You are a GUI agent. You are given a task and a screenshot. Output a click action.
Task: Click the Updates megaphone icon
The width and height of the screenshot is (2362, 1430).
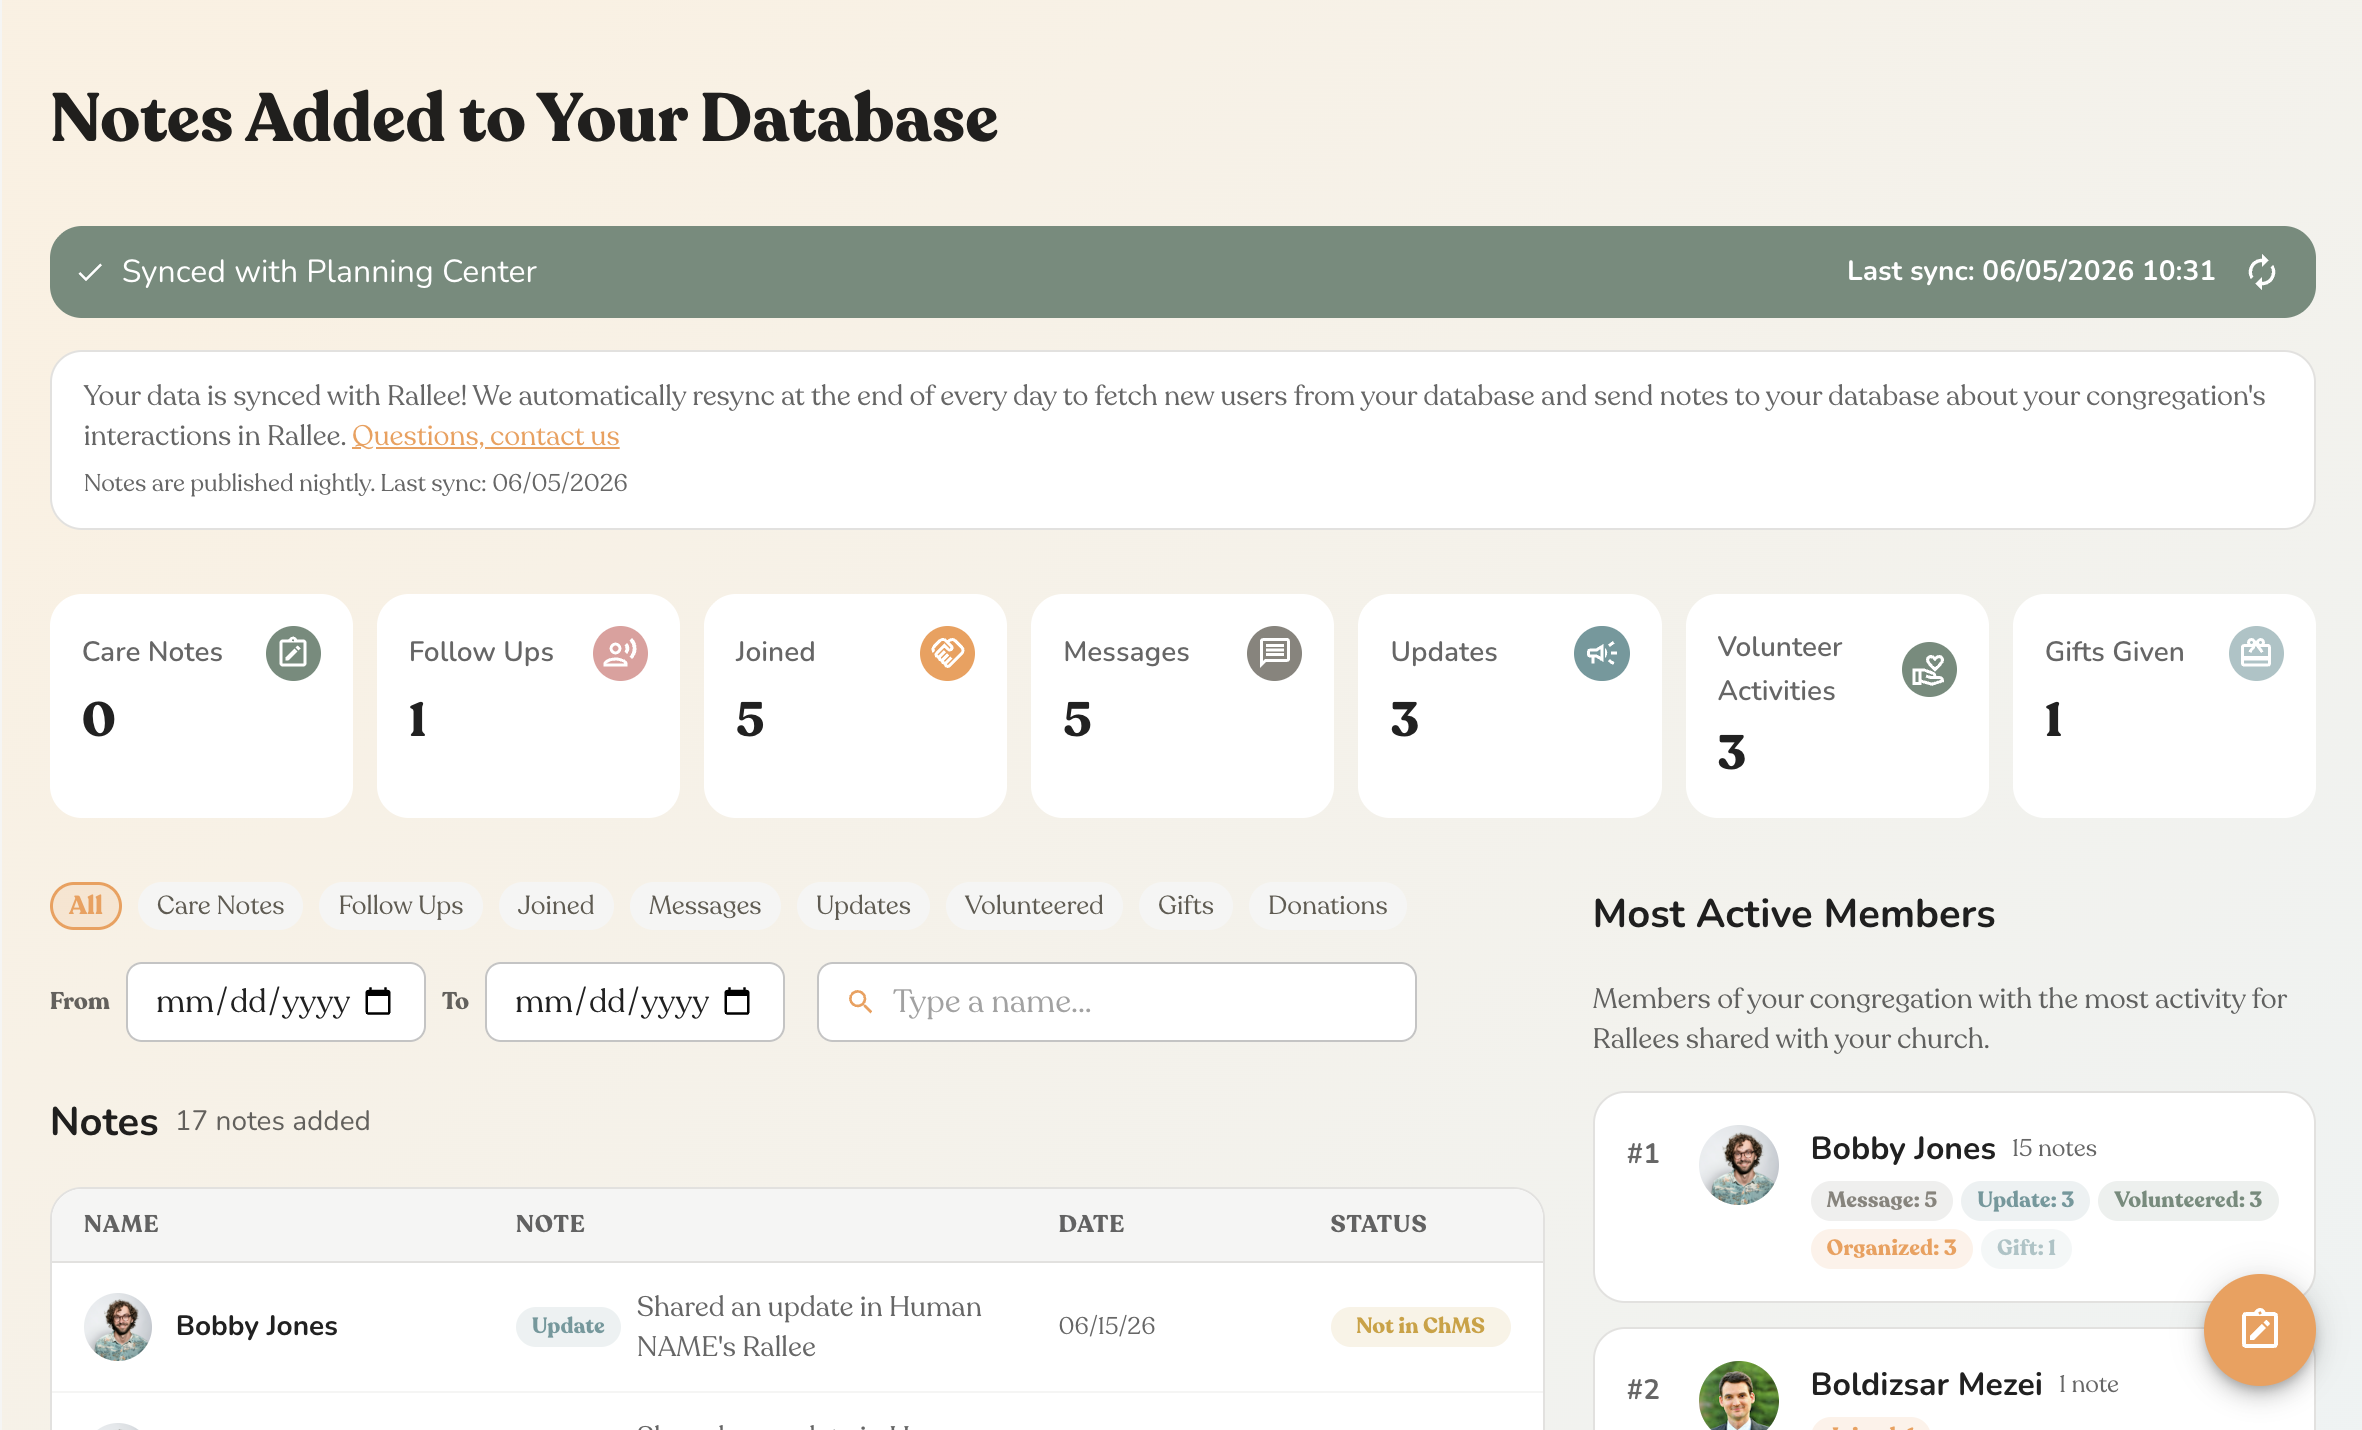click(x=1602, y=653)
